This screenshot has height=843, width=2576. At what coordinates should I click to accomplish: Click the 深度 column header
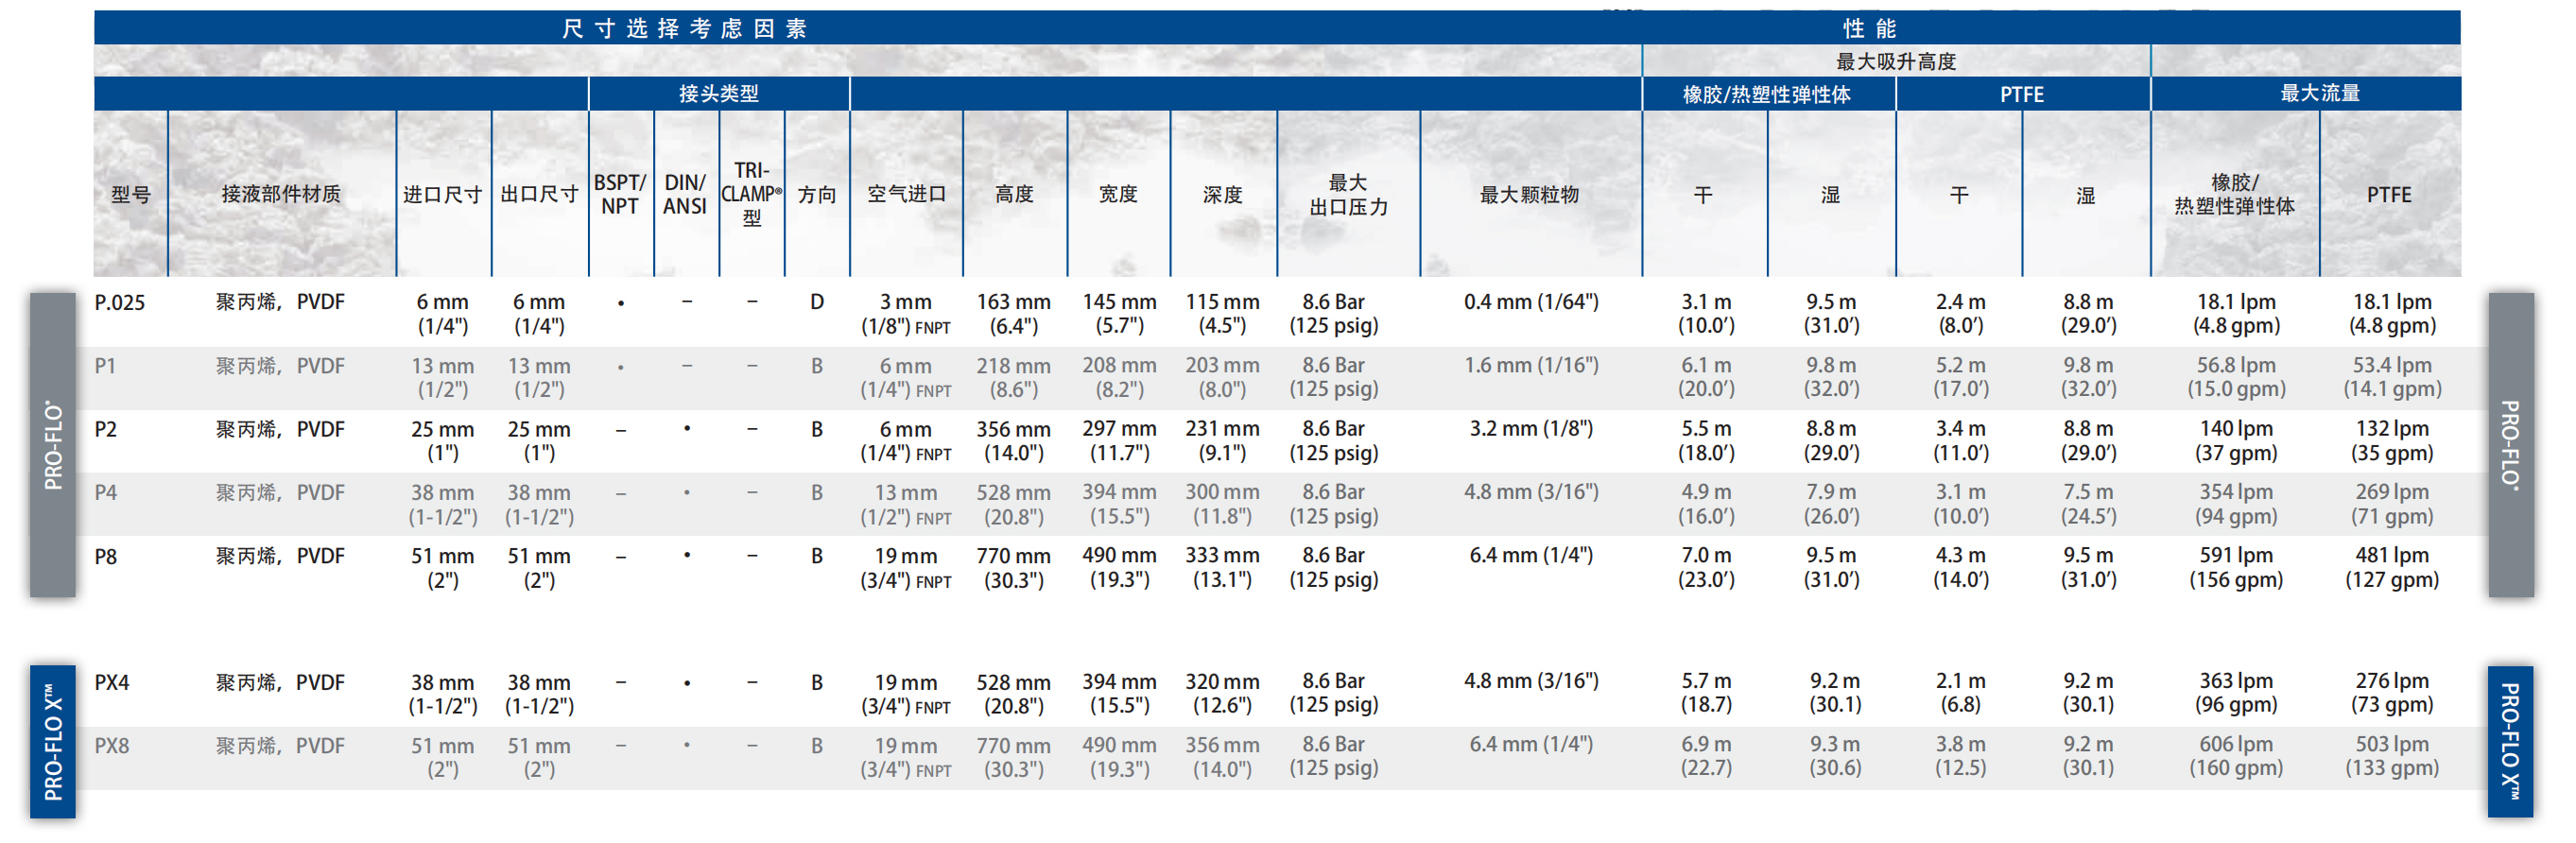tap(1222, 194)
